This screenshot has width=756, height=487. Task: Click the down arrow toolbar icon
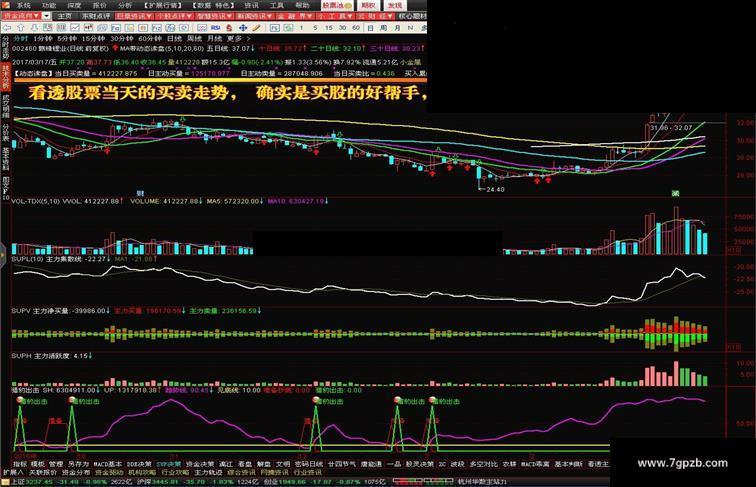pos(34,28)
